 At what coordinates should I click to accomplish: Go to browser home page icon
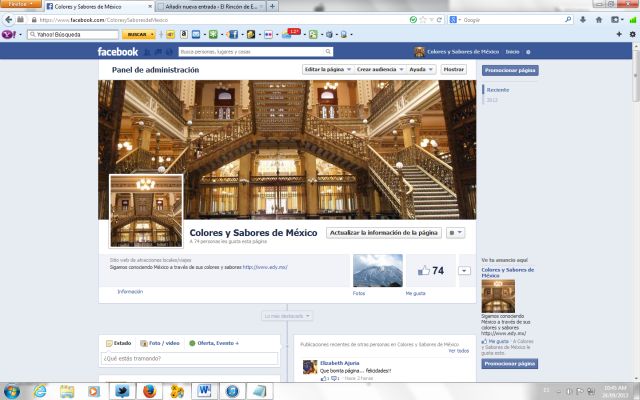point(599,20)
